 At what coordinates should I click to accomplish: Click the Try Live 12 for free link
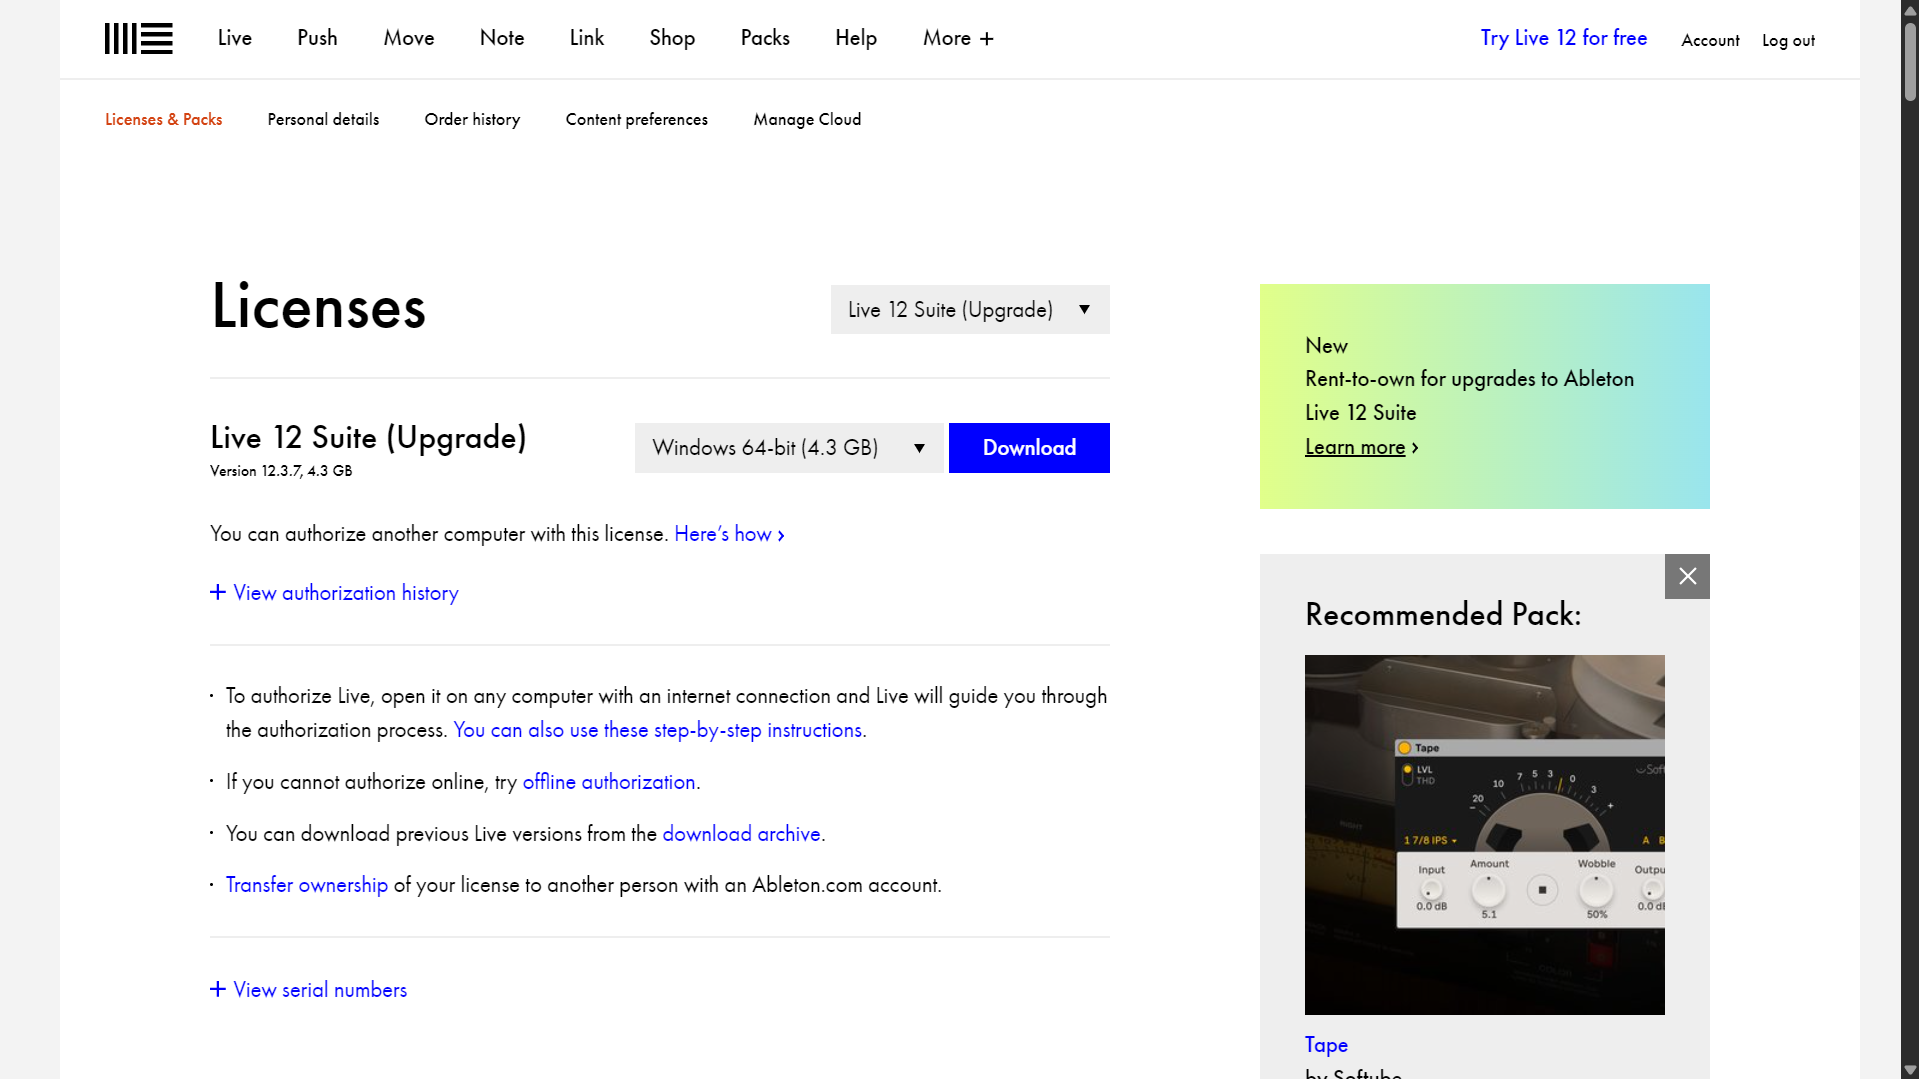click(1563, 38)
